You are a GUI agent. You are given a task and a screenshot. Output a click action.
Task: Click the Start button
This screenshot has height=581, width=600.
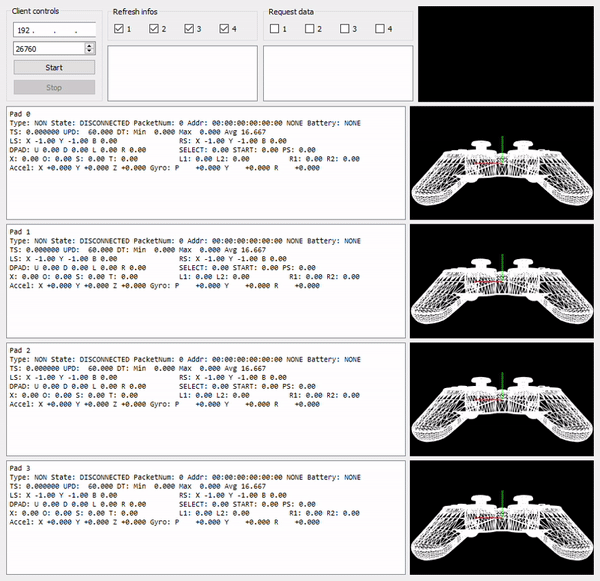[x=54, y=67]
